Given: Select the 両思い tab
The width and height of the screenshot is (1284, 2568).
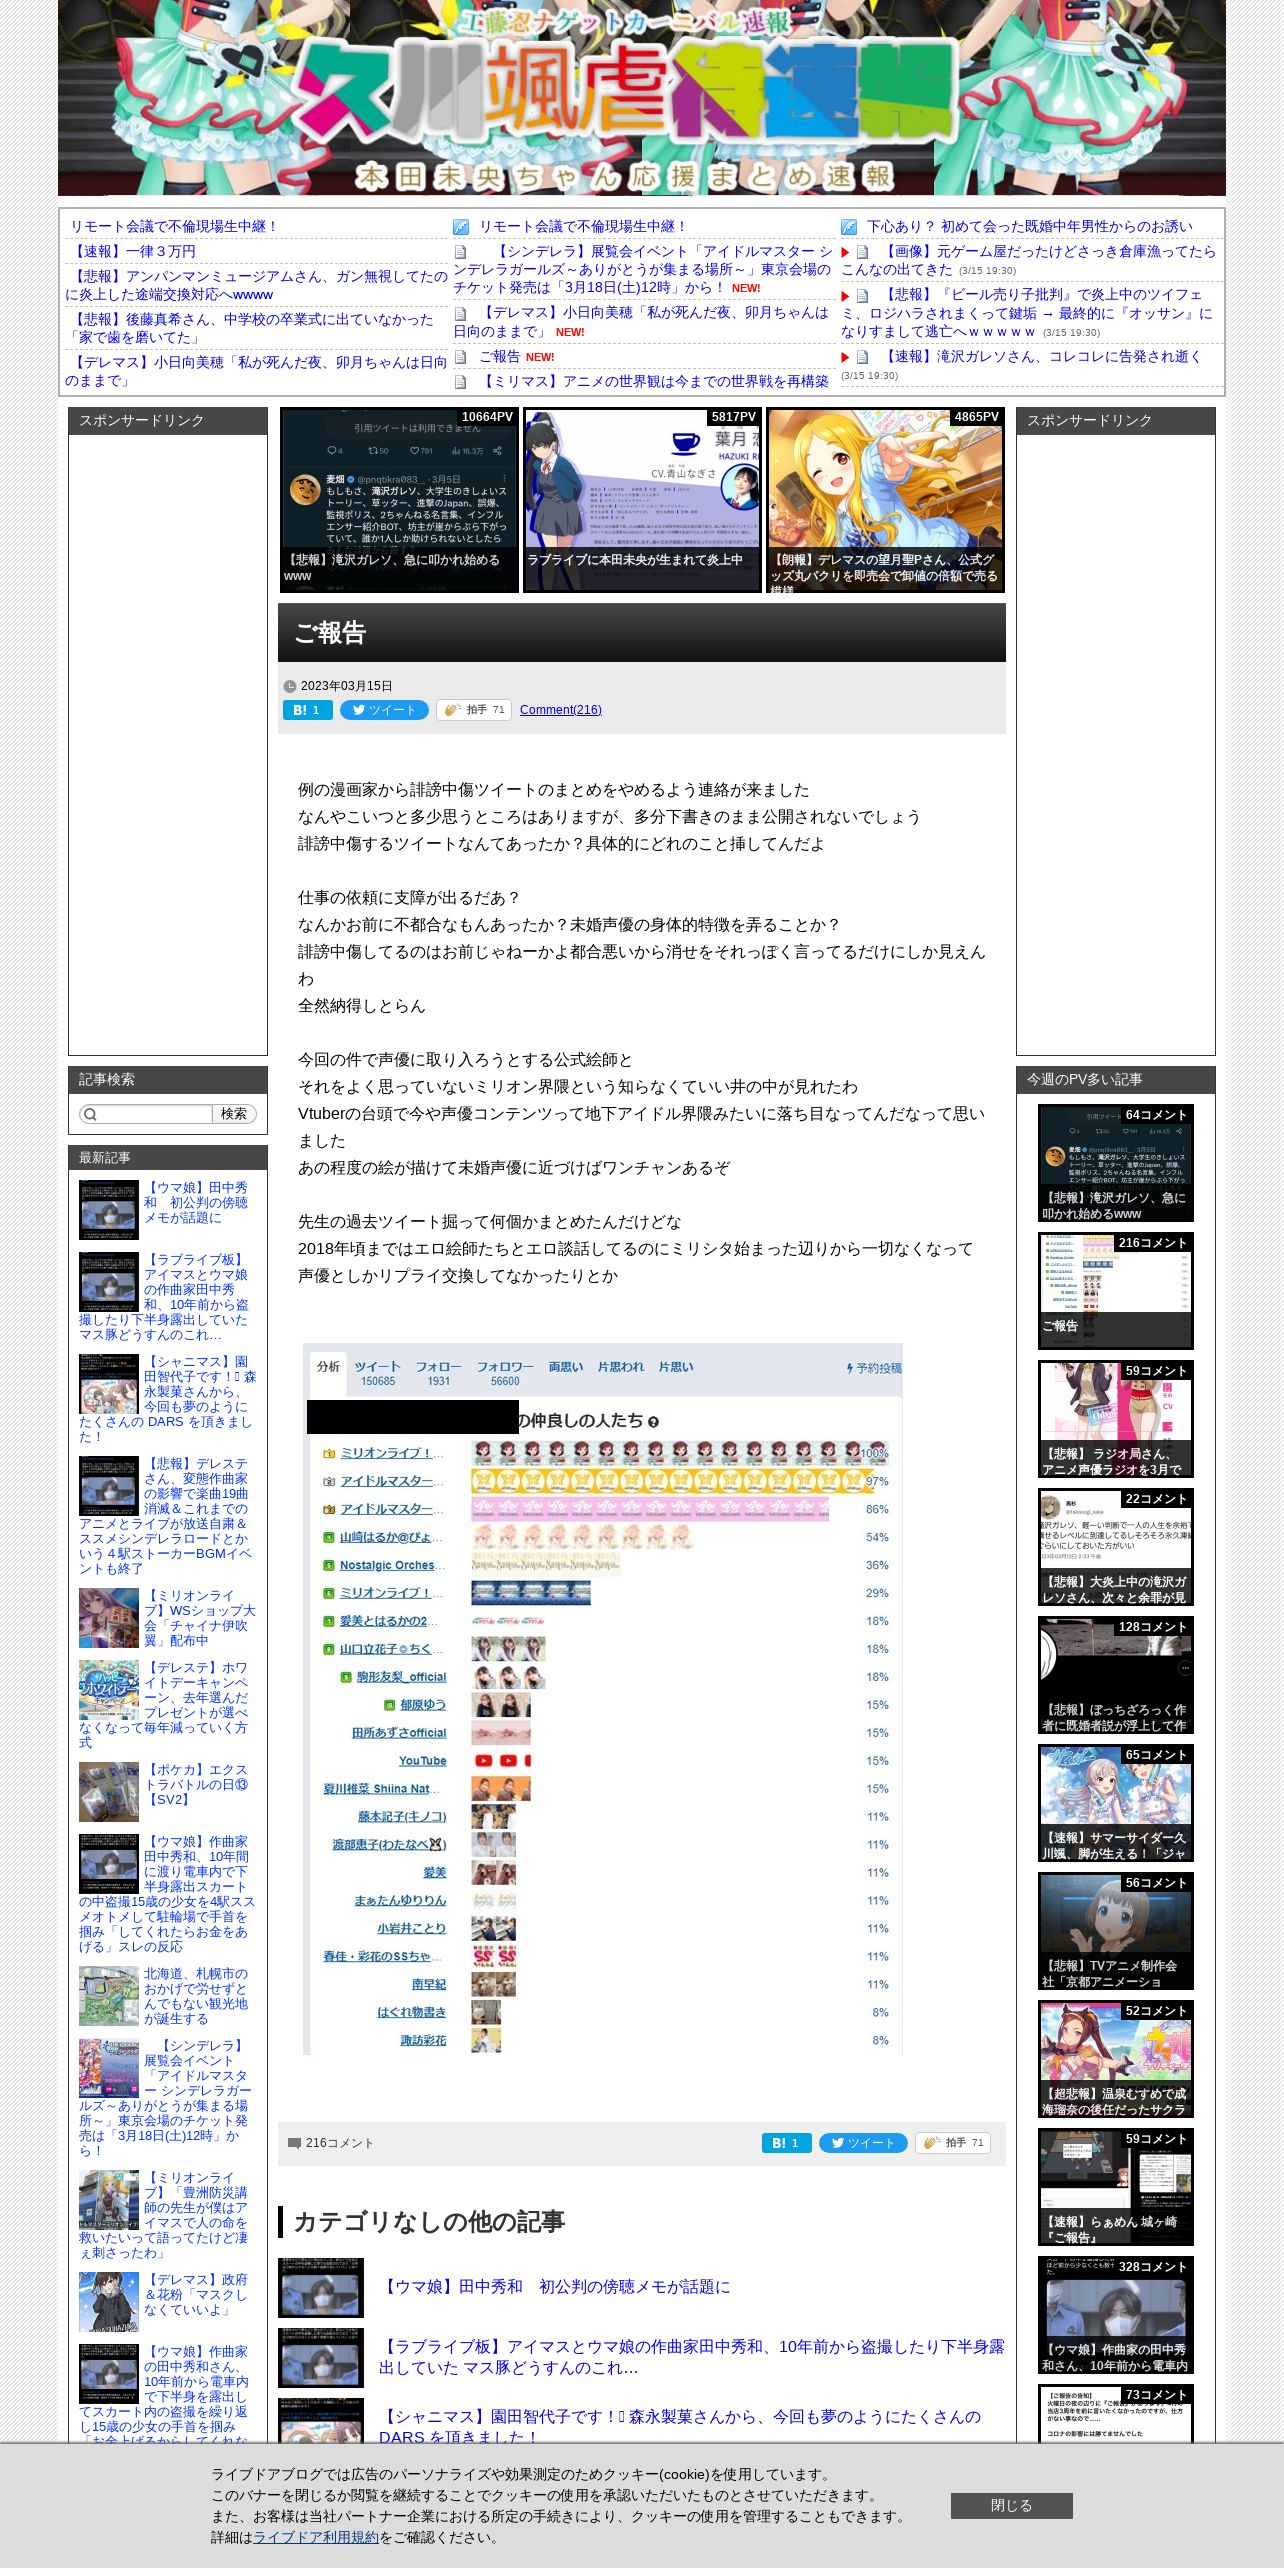Looking at the screenshot, I should click(x=566, y=1366).
